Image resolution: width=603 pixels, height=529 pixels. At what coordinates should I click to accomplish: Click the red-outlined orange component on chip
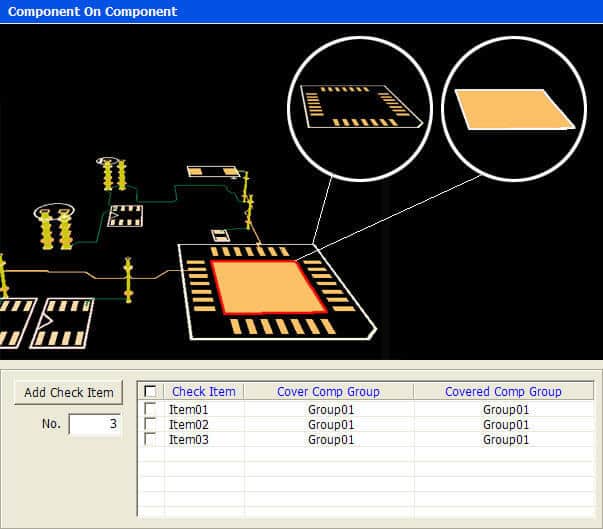point(268,288)
